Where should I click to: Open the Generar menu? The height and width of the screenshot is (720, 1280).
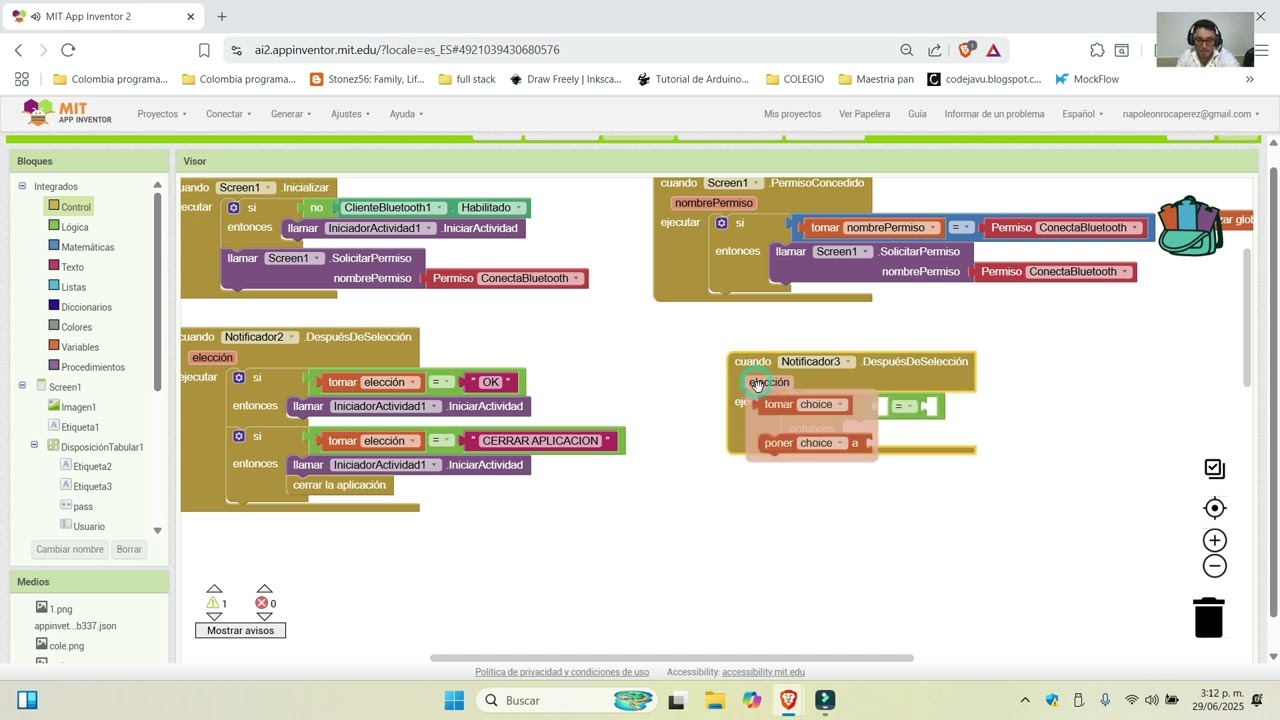click(291, 114)
